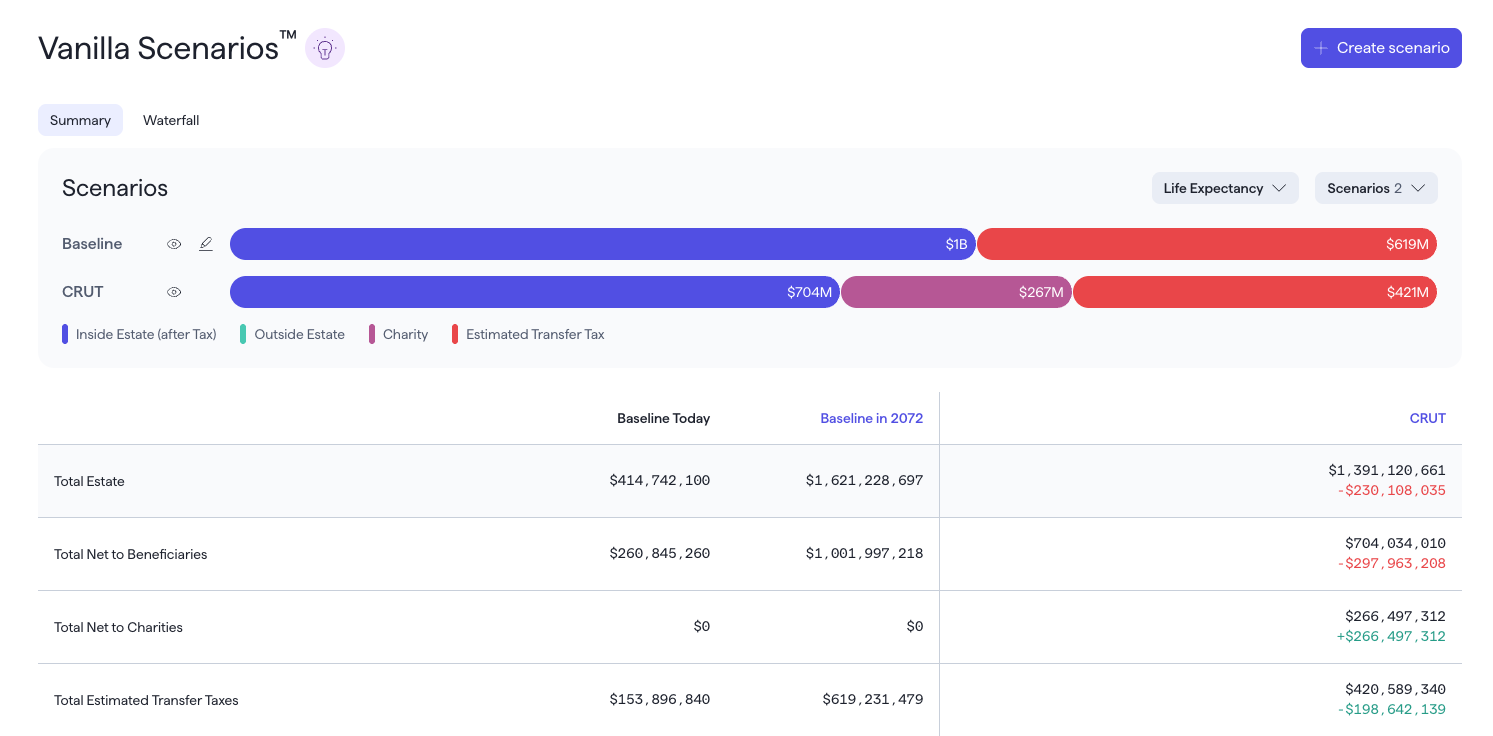Click the CRUT $267M charity bar segment
1493x736 pixels.
956,292
